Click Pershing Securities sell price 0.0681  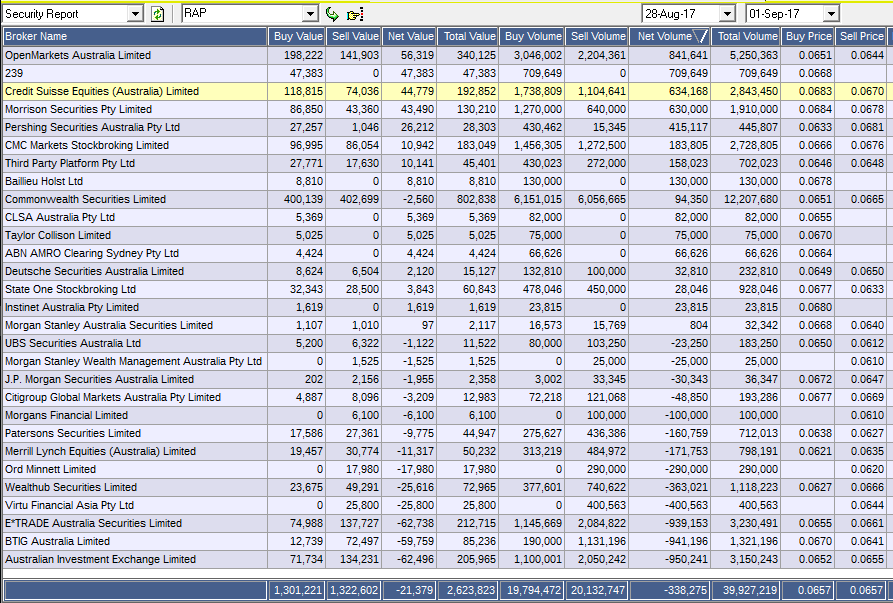[x=867, y=128]
